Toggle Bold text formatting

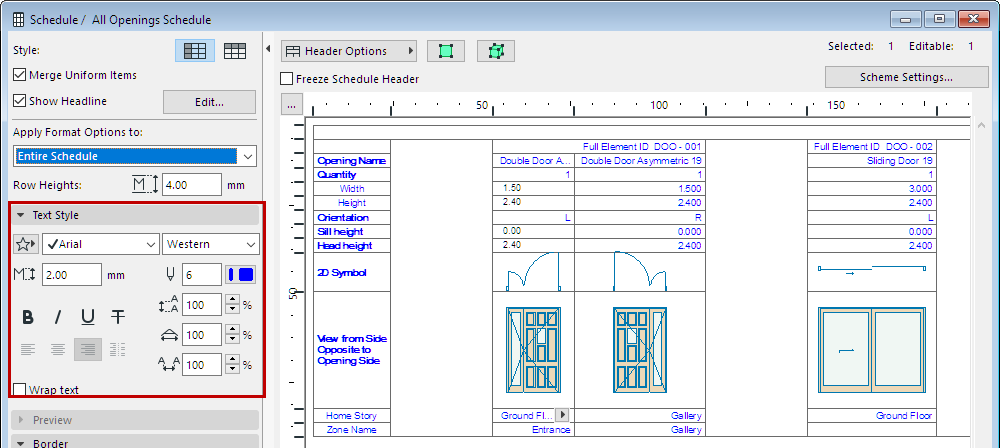tap(28, 317)
